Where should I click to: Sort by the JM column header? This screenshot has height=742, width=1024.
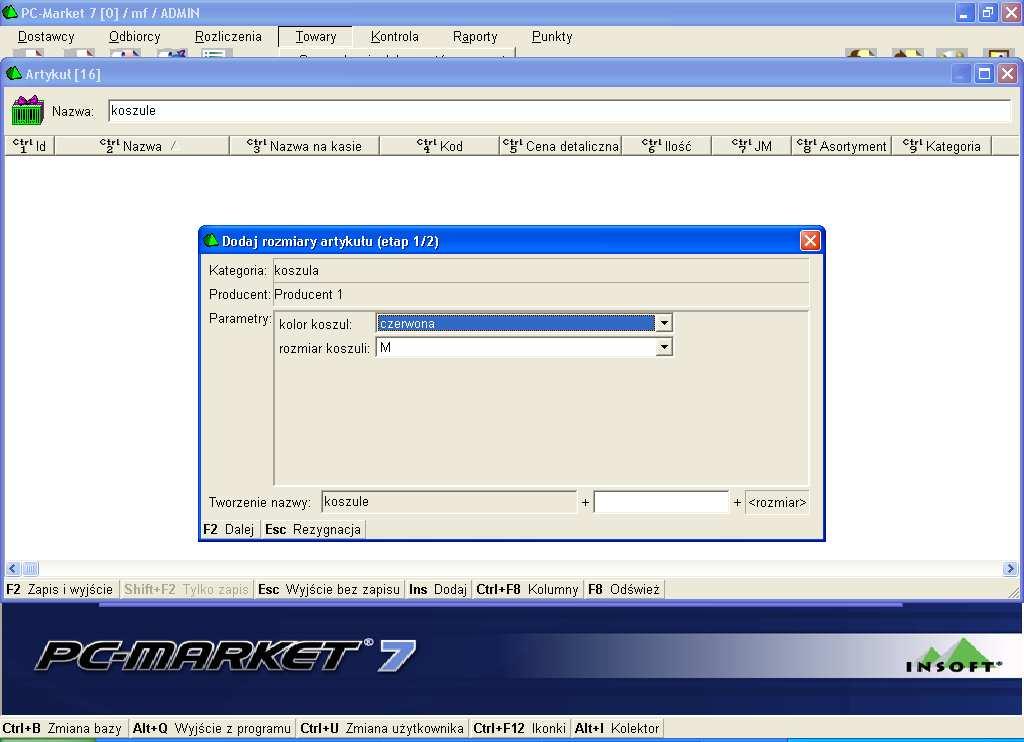pos(752,146)
